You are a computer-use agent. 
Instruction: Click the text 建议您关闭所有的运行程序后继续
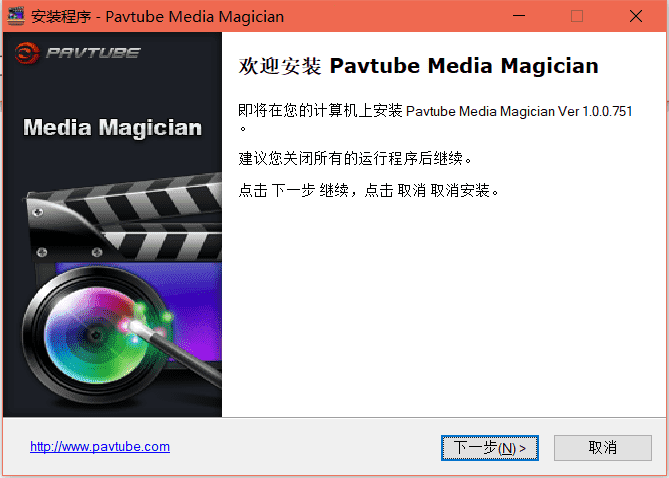point(355,159)
